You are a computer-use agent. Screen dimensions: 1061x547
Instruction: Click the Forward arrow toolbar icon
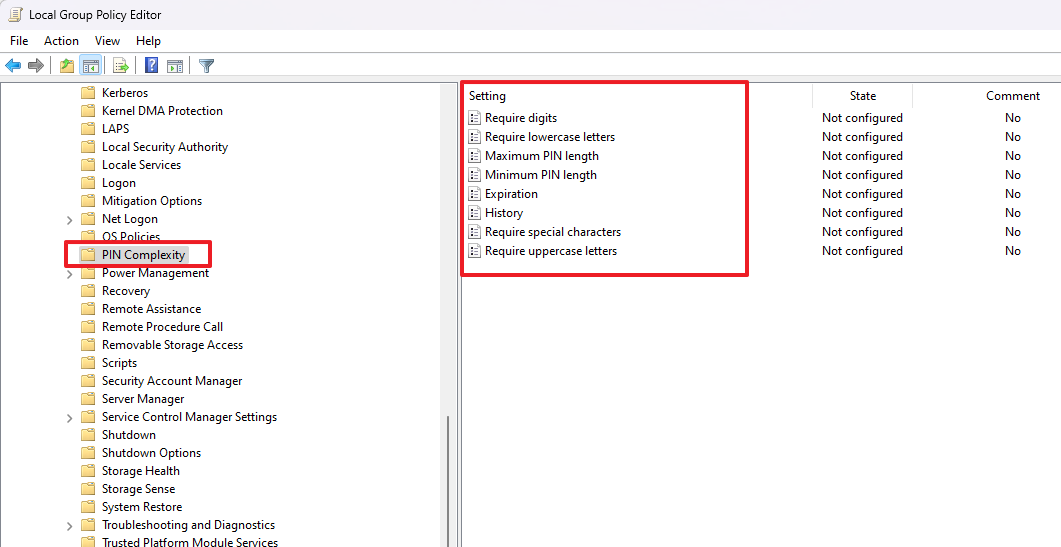coord(37,66)
